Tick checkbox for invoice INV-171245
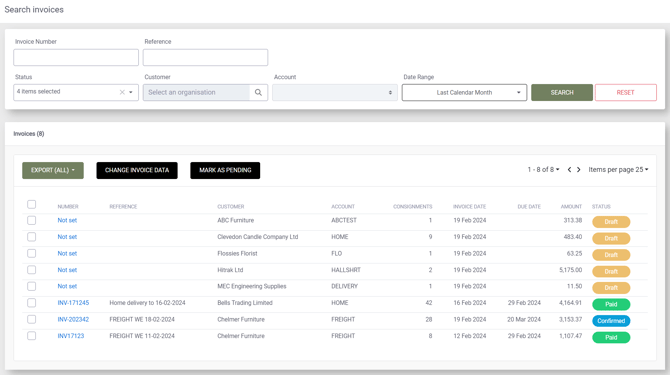 pyautogui.click(x=32, y=303)
